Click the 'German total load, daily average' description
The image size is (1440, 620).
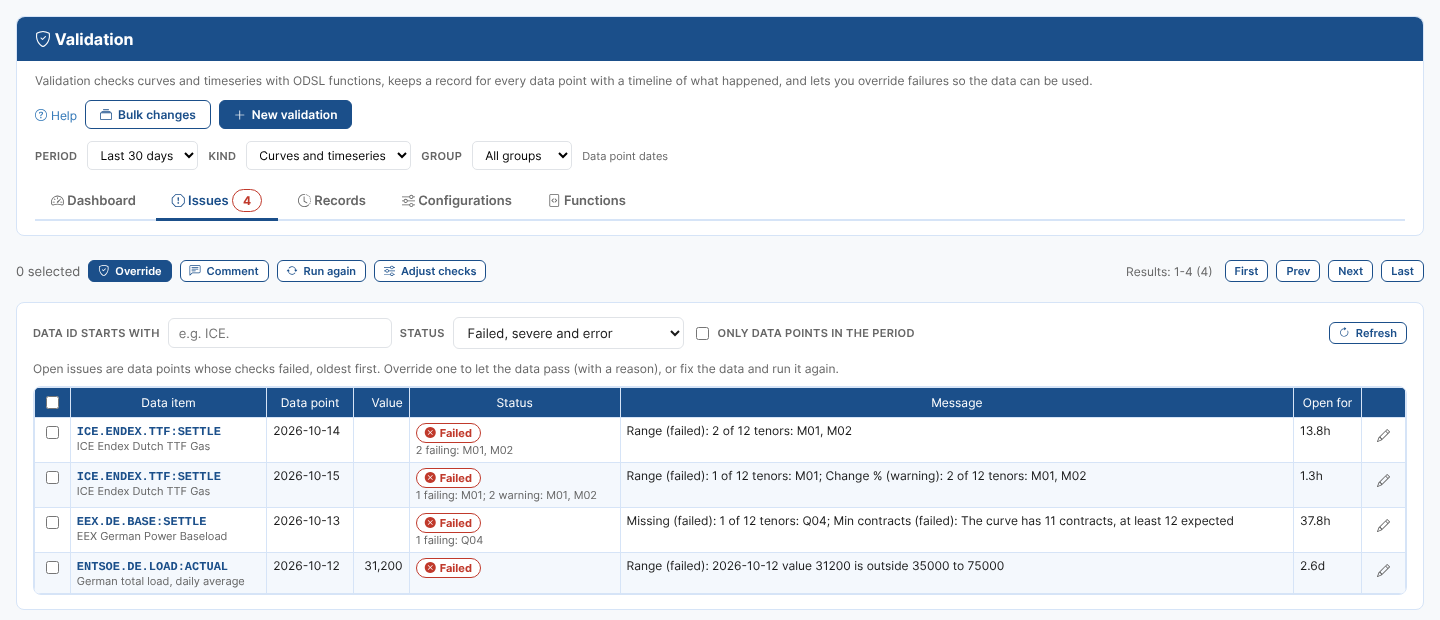(160, 581)
